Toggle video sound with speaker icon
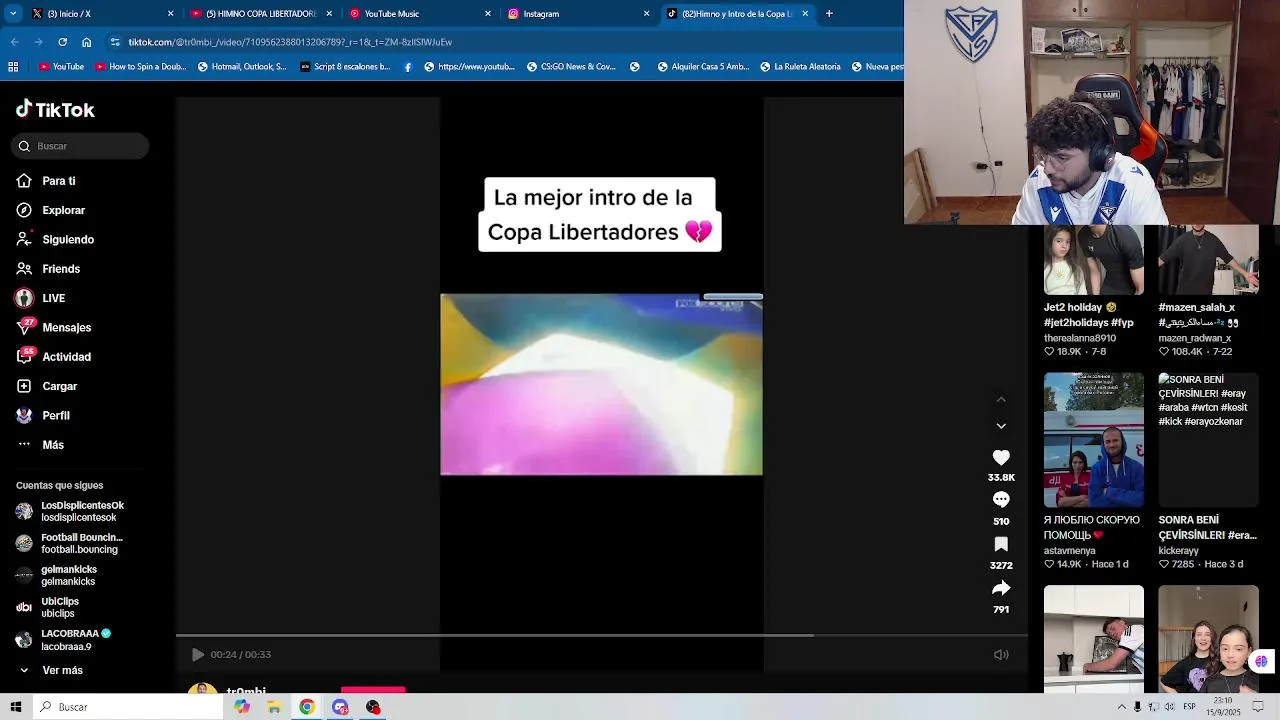The image size is (1280, 720). click(1001, 655)
